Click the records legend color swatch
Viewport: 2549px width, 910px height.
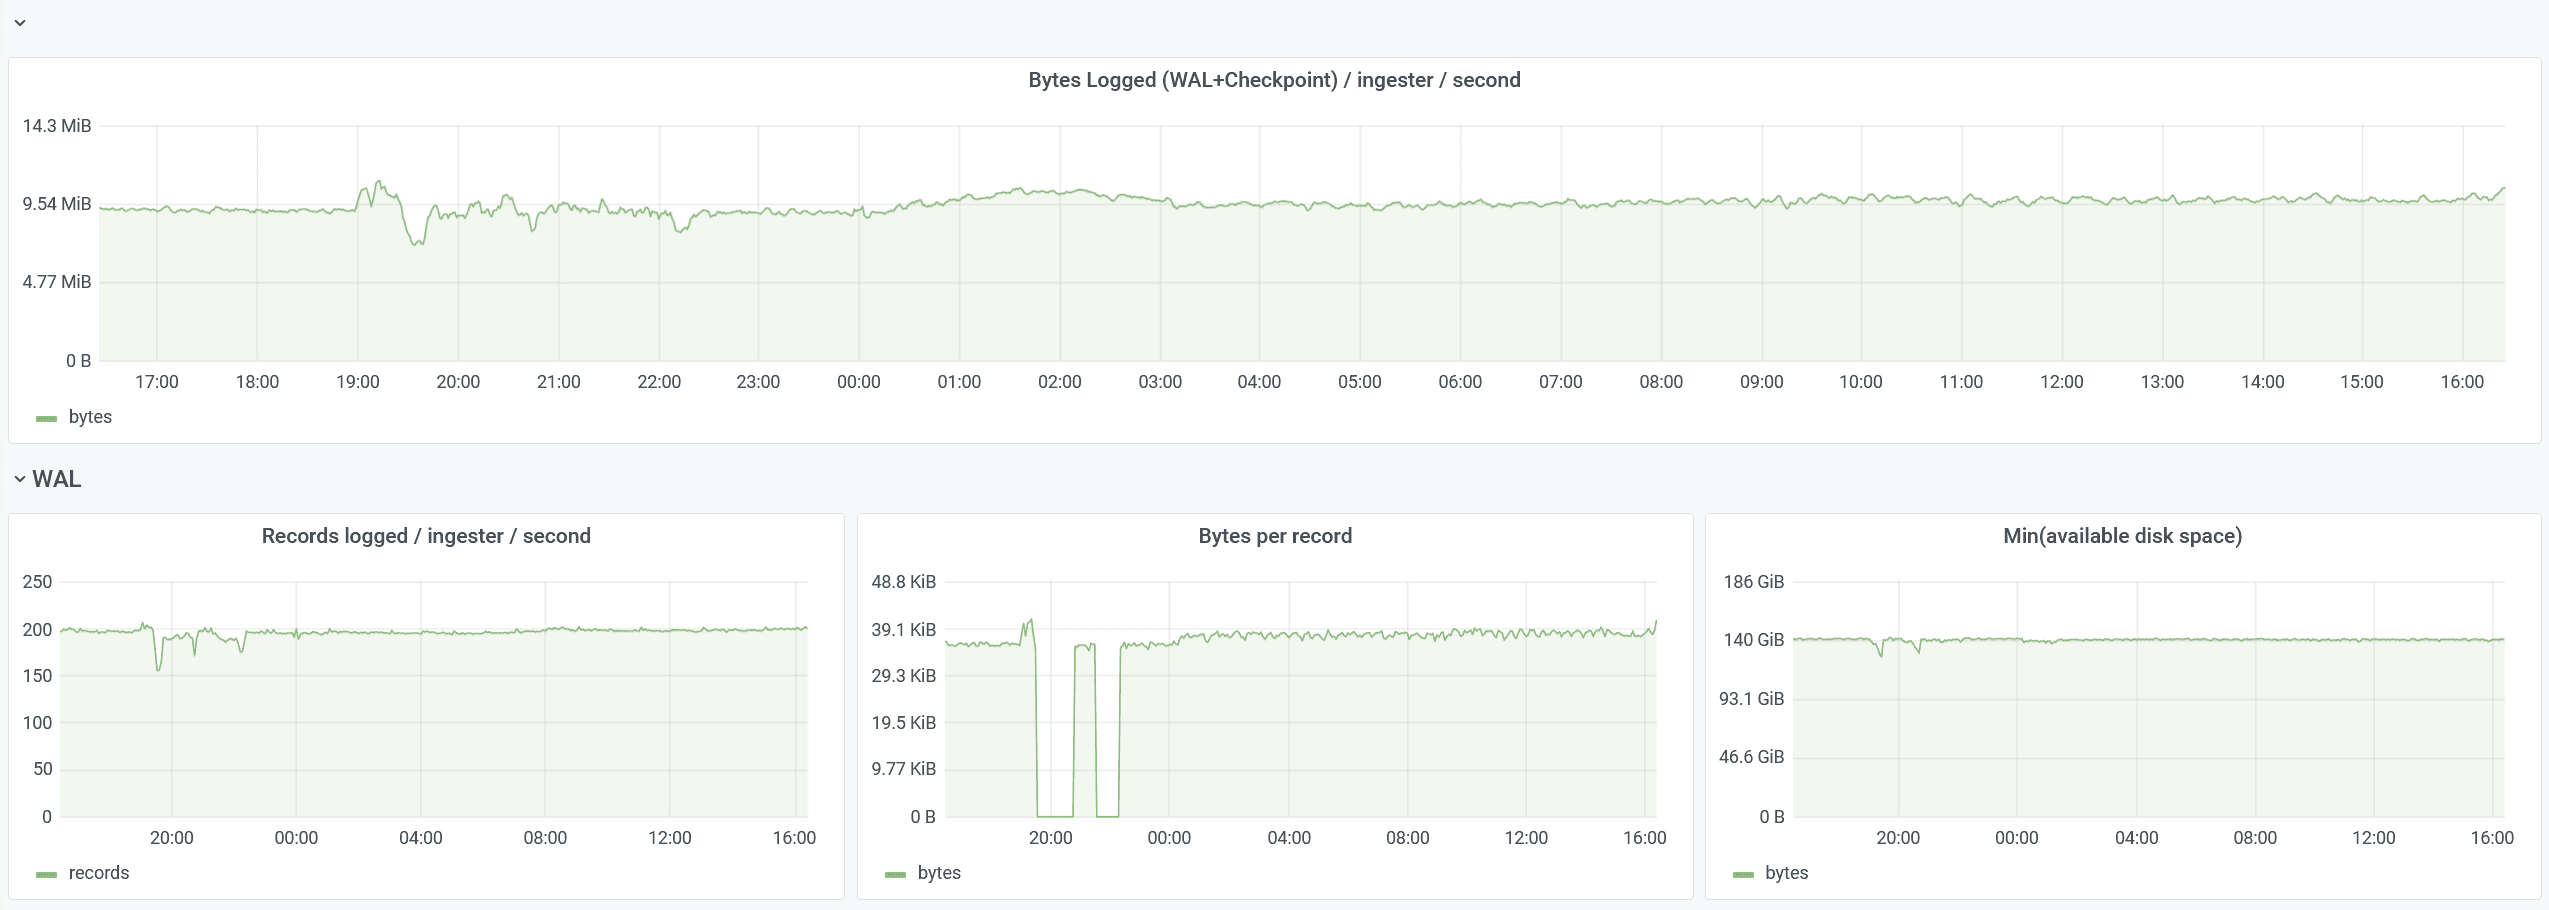click(x=46, y=874)
